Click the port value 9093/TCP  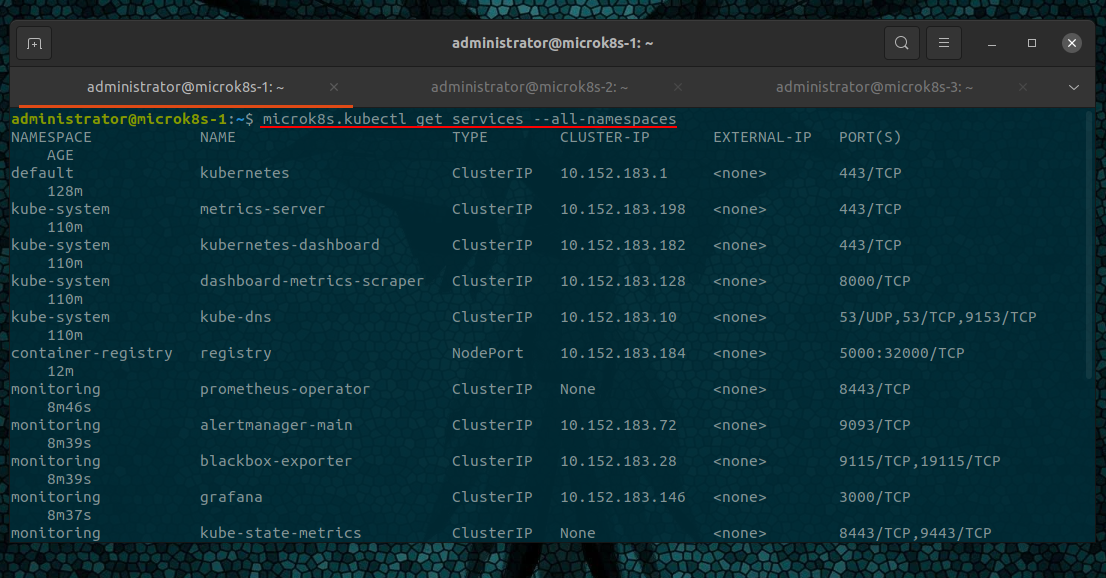875,425
